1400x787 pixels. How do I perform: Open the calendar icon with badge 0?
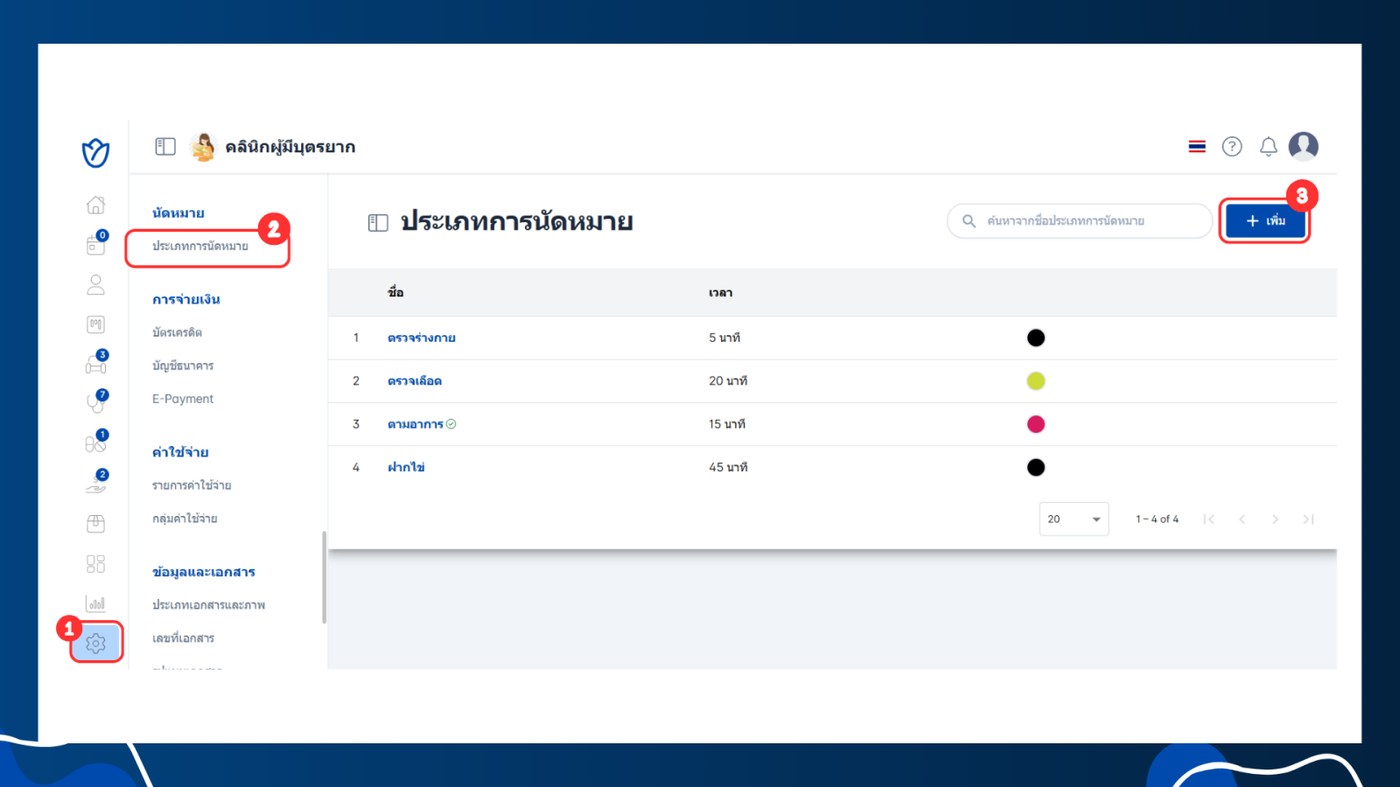96,245
